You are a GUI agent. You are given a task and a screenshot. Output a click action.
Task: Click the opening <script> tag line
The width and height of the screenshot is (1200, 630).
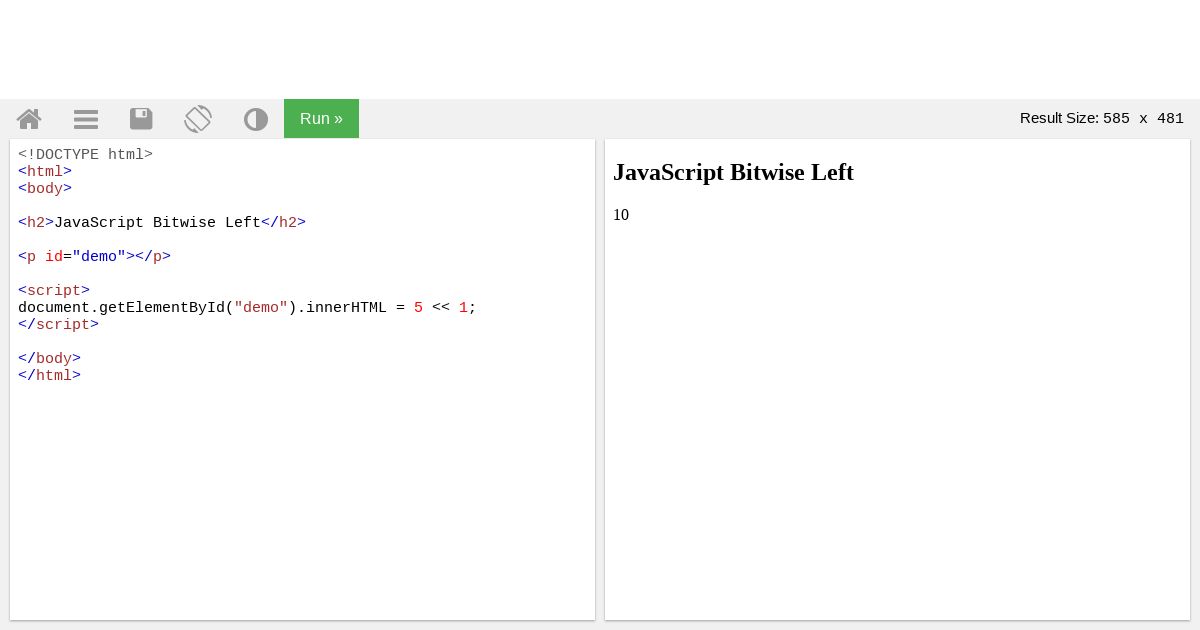coord(54,291)
